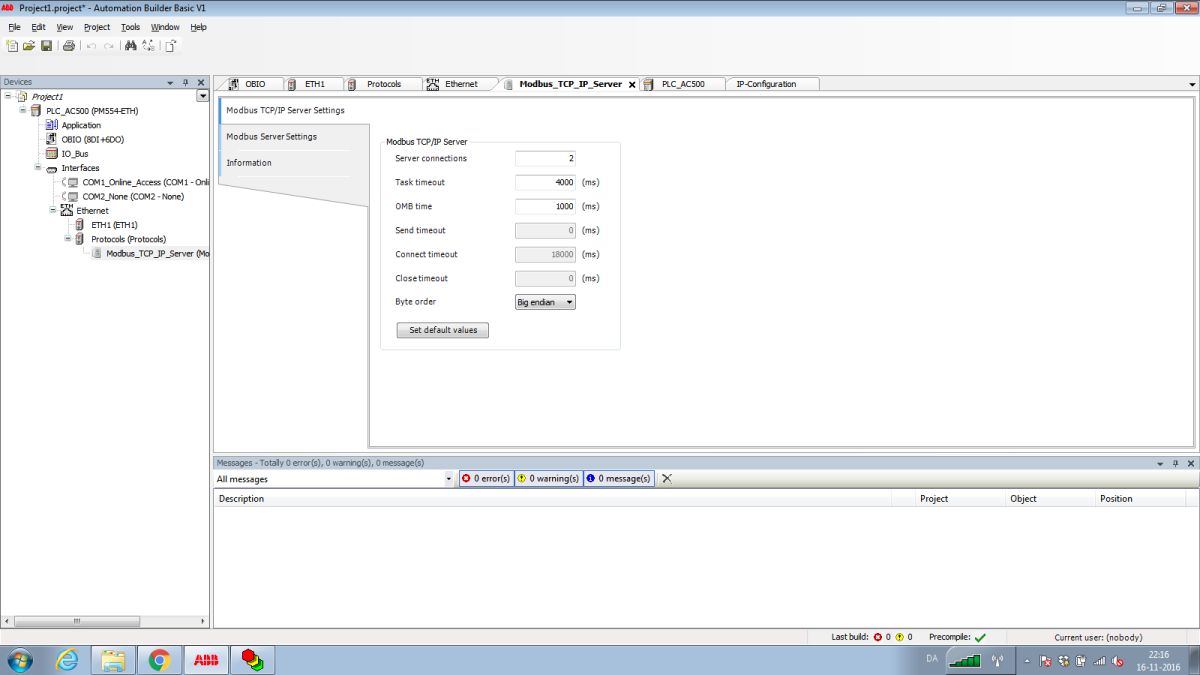Toggle the 0 warning(s) filter
Screen dimensions: 1200x675
coord(548,478)
